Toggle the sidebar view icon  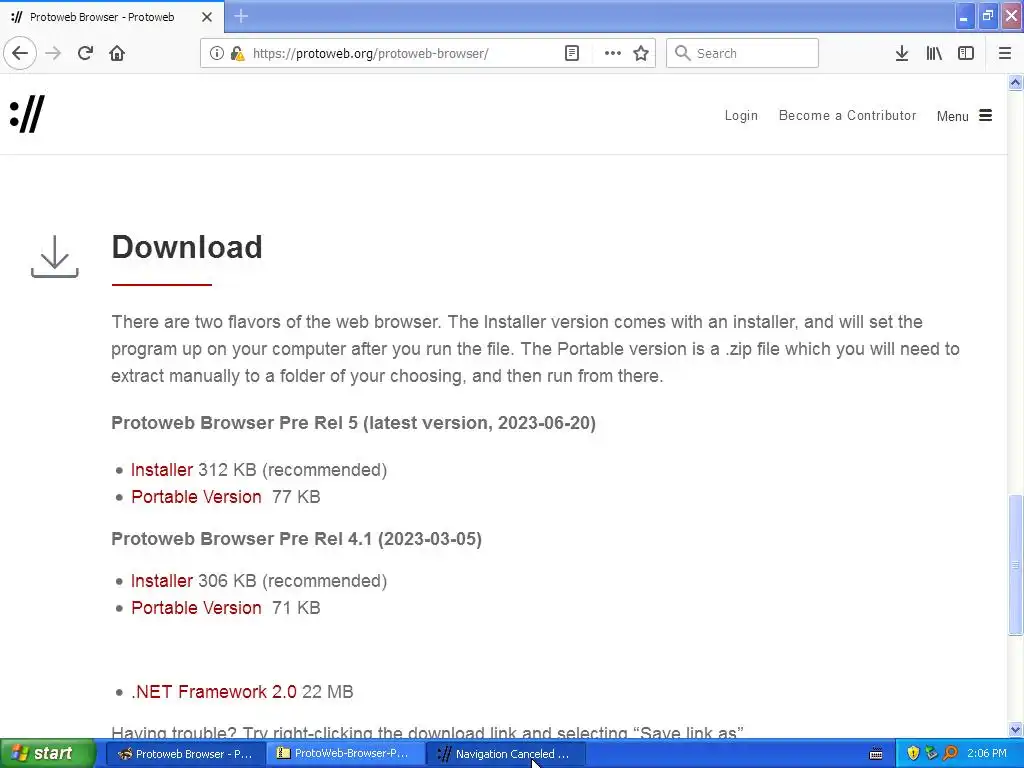(966, 53)
